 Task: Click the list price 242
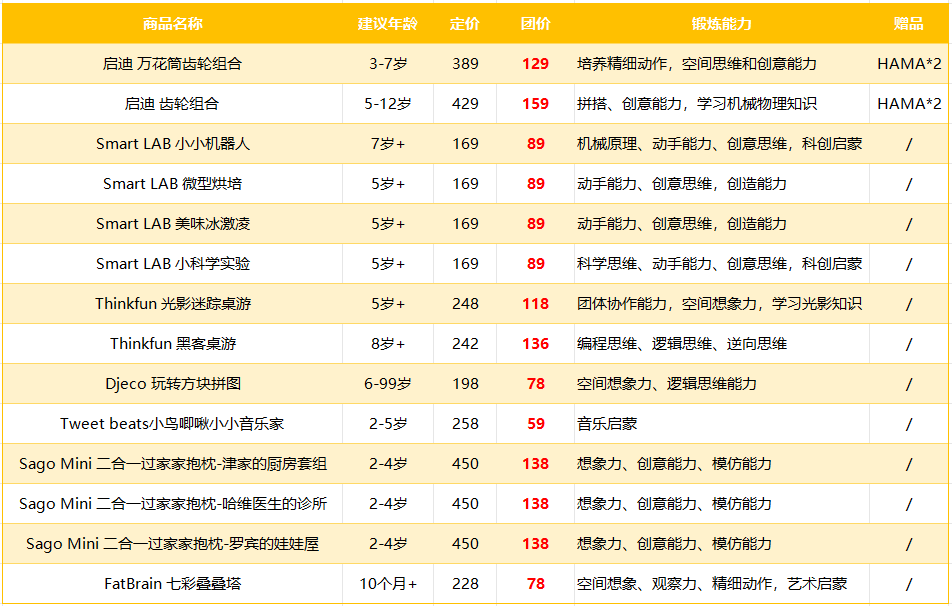[465, 344]
